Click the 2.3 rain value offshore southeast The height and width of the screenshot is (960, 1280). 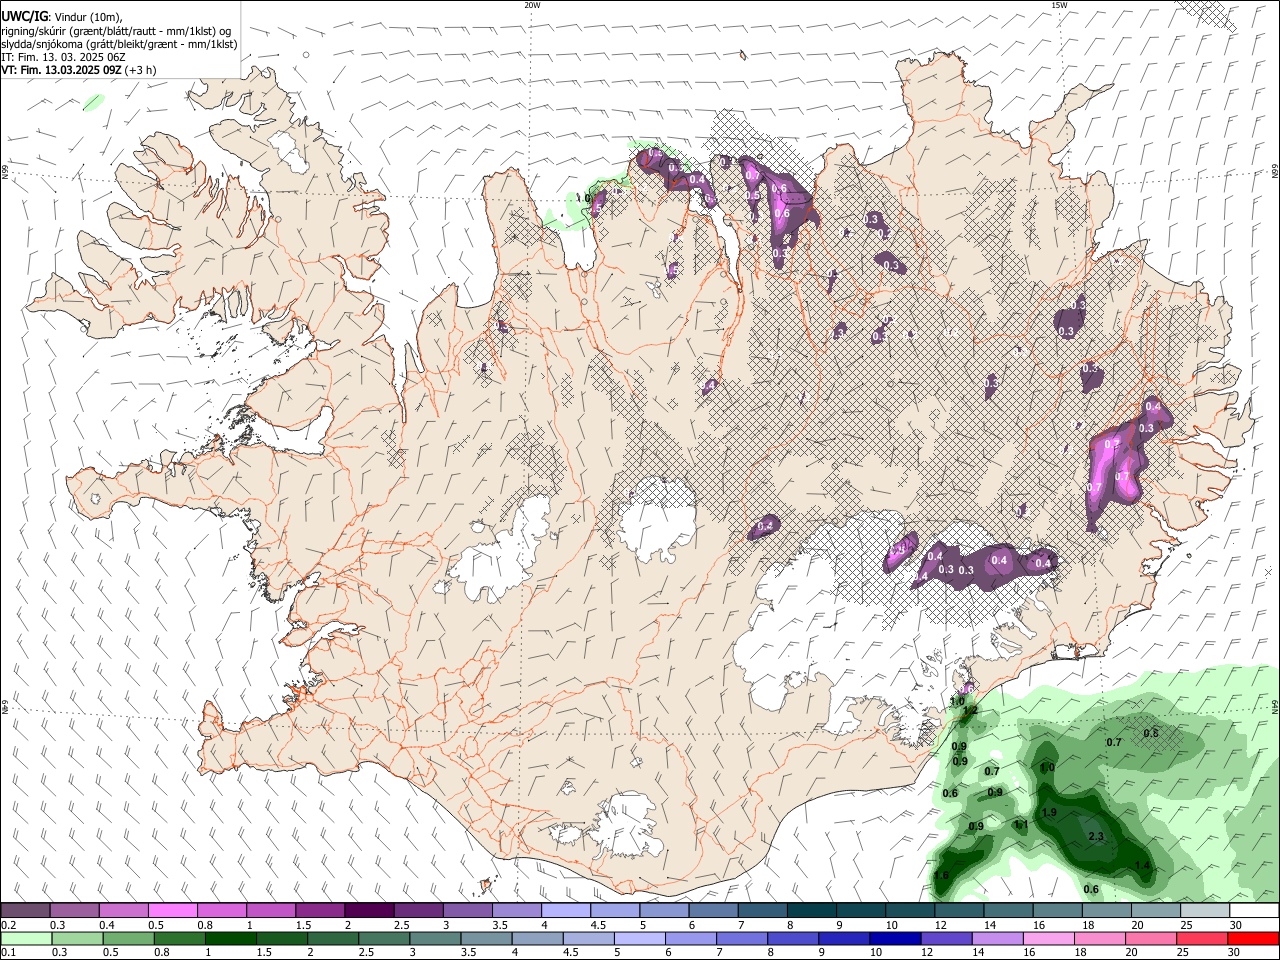(x=1095, y=837)
